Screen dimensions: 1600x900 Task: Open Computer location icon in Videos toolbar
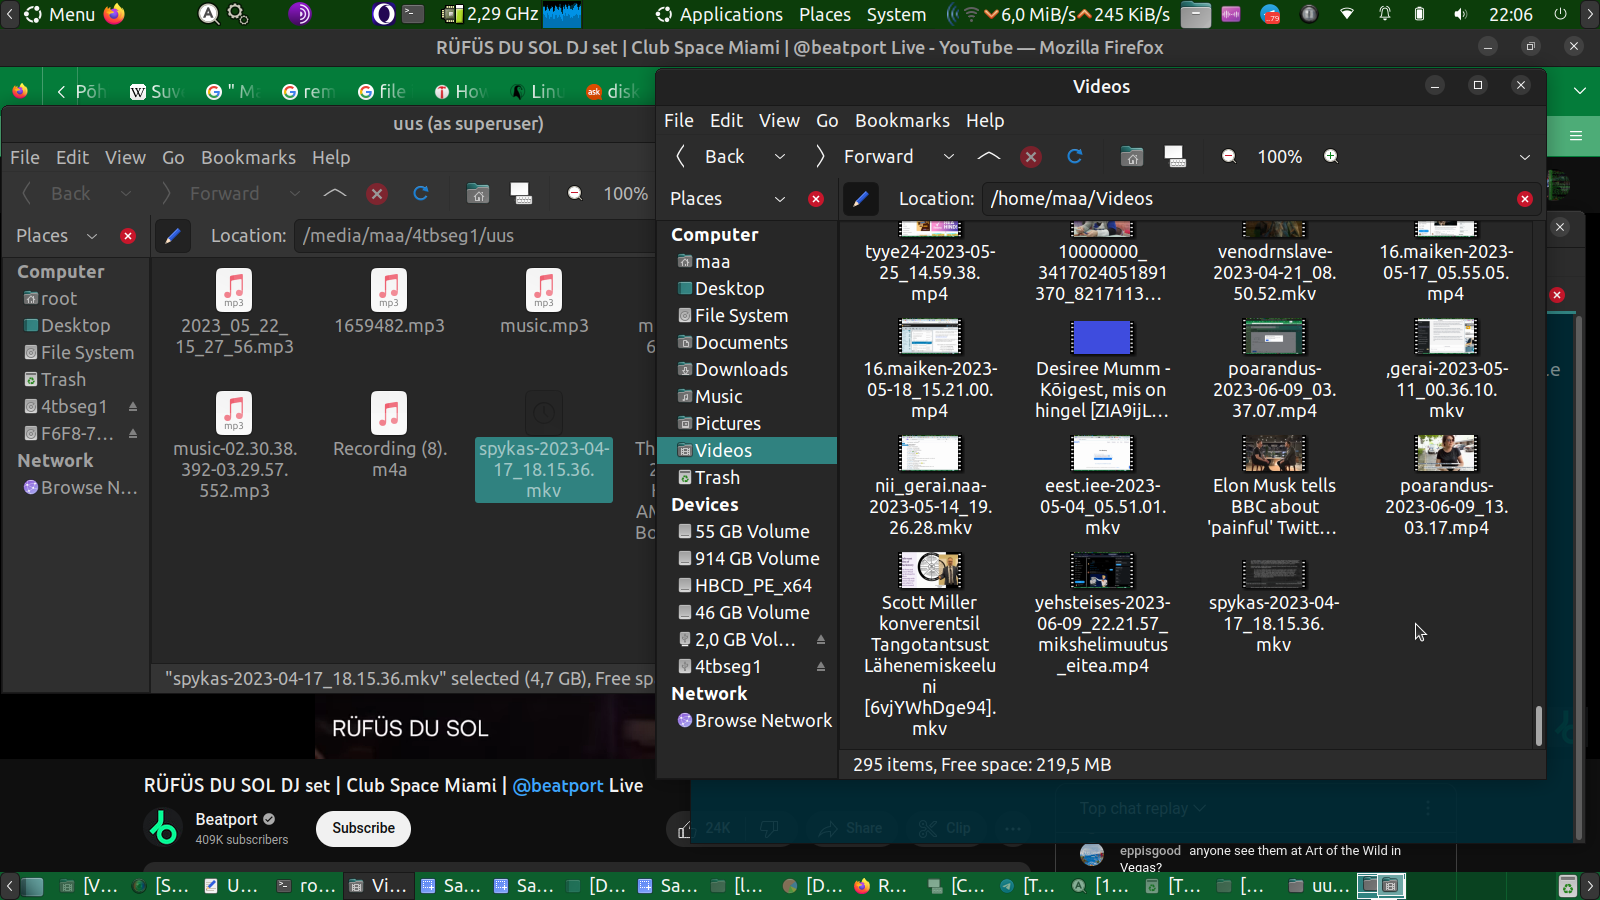(1175, 156)
